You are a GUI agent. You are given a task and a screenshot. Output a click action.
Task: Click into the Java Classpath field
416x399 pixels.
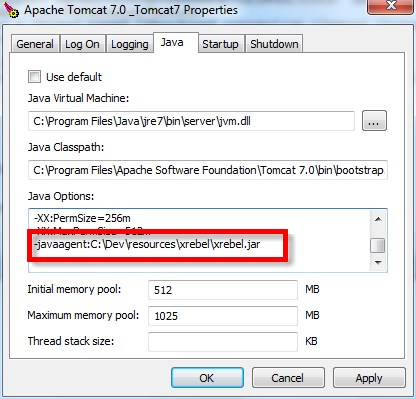click(208, 170)
